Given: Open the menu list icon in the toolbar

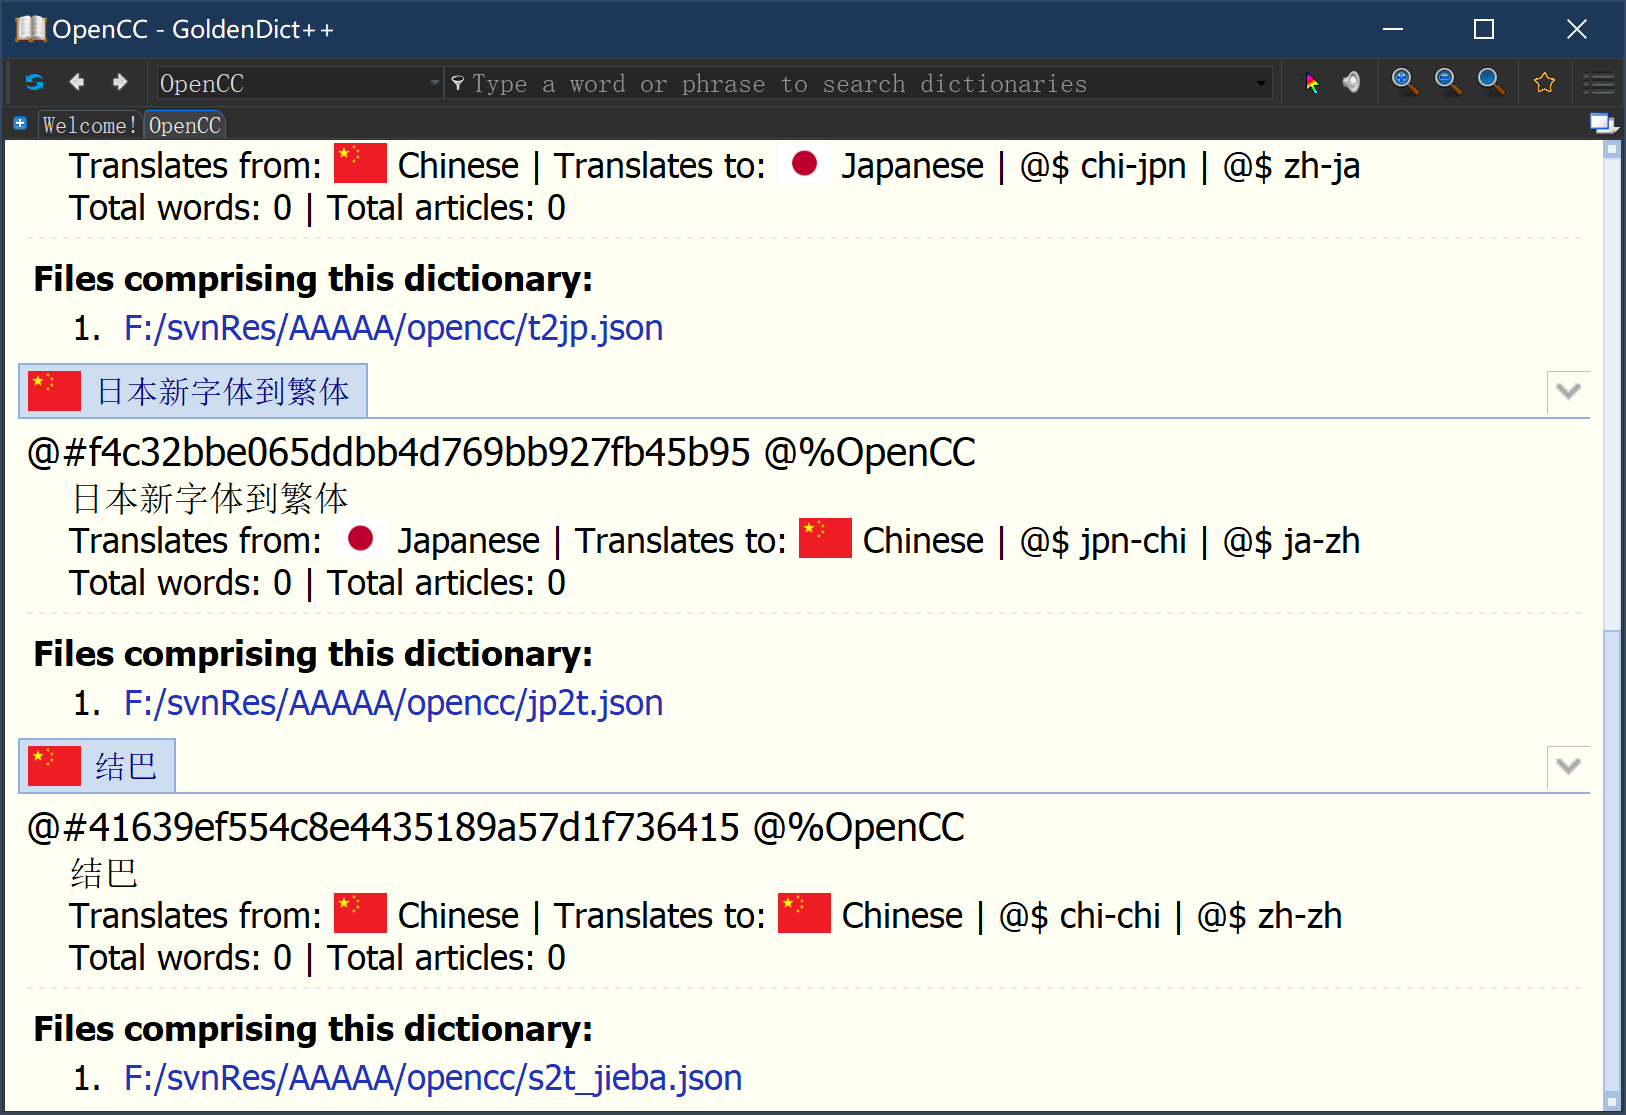Looking at the screenshot, I should pos(1598,83).
